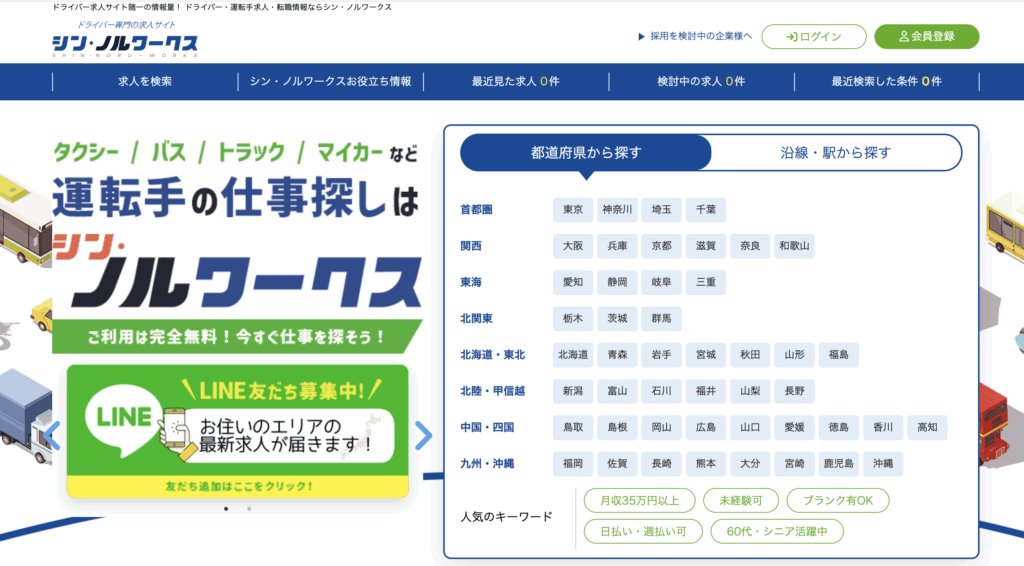Open the ログイン login button
1024x566 pixels.
click(813, 37)
